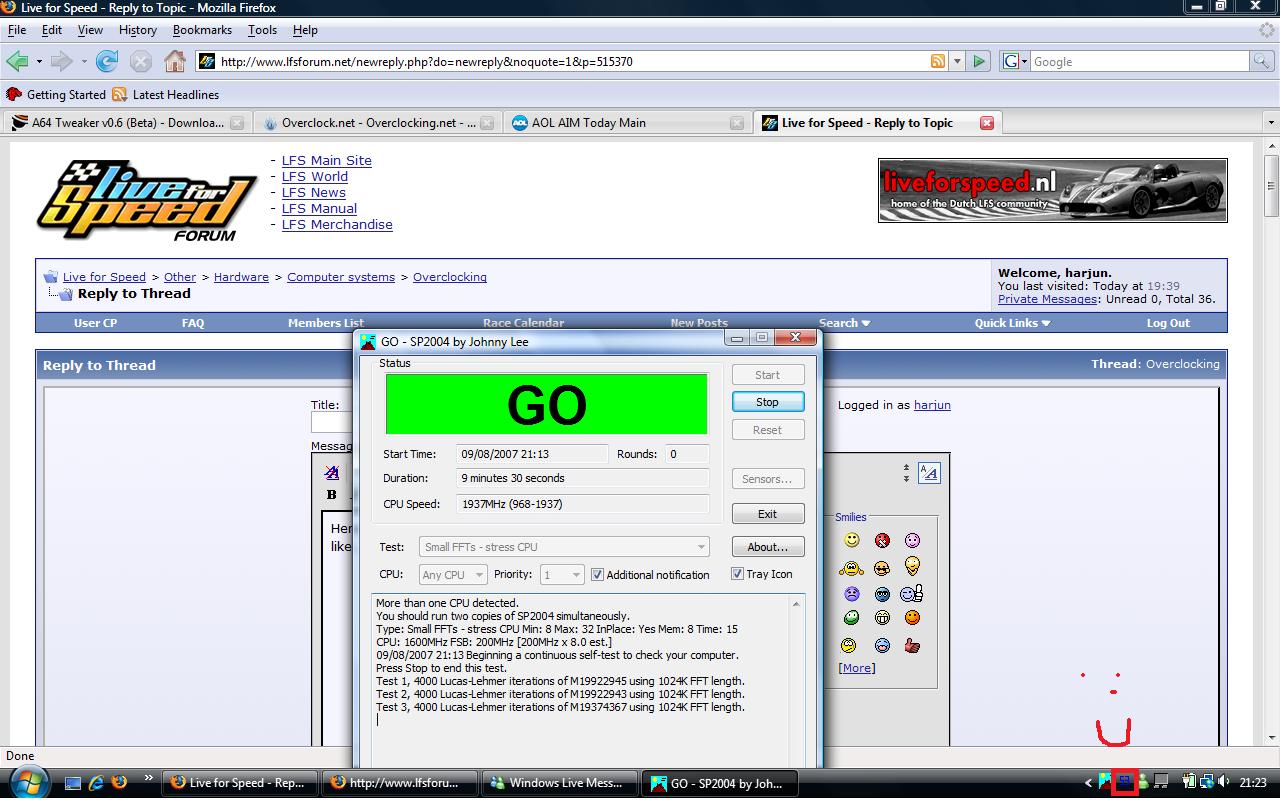This screenshot has height=800, width=1280.
Task: Open the Bookmarks menu
Action: (202, 30)
